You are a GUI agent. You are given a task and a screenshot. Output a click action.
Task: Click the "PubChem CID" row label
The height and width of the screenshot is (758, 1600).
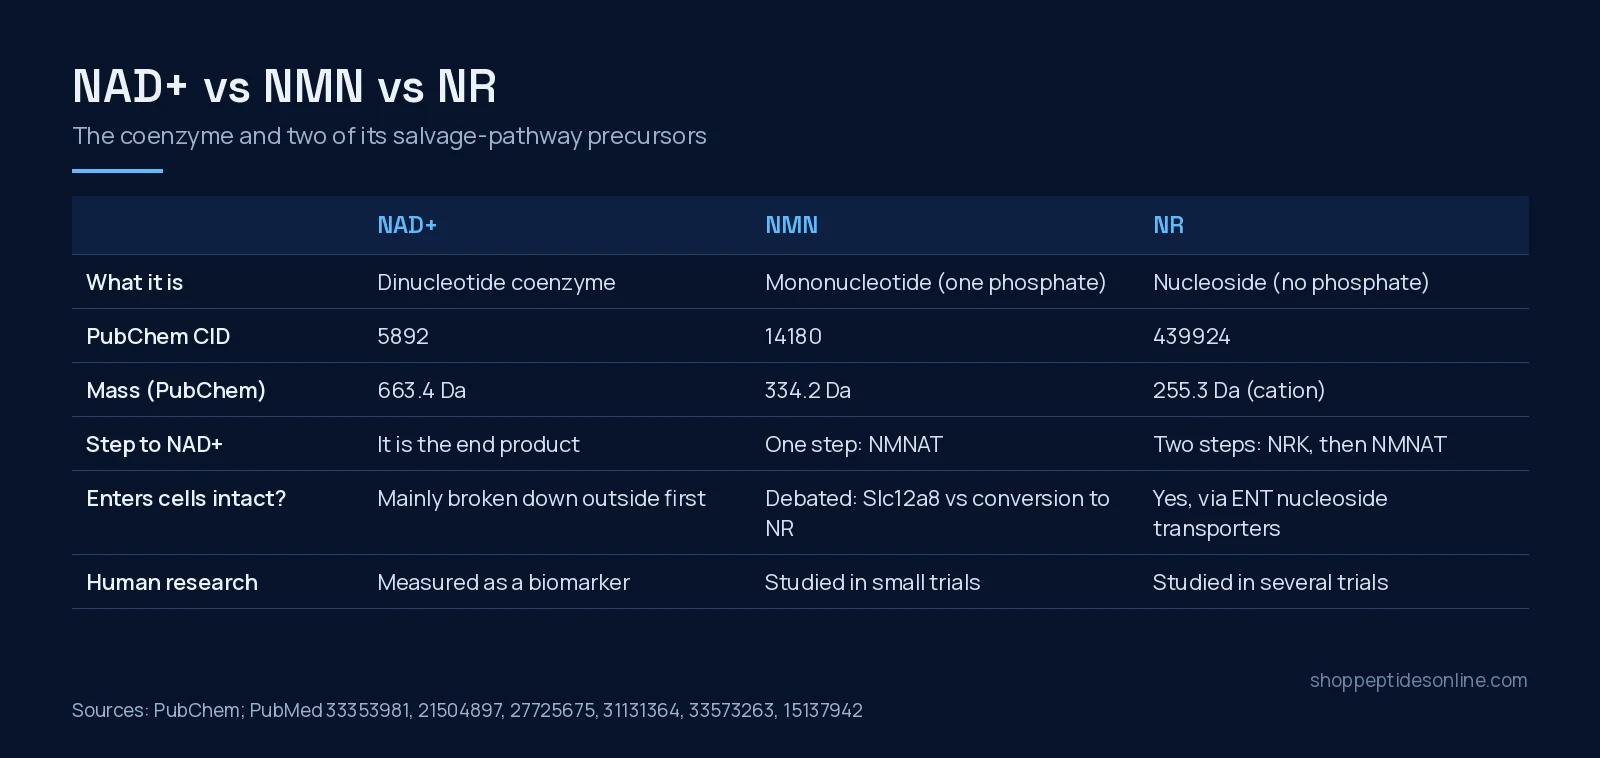coord(158,337)
